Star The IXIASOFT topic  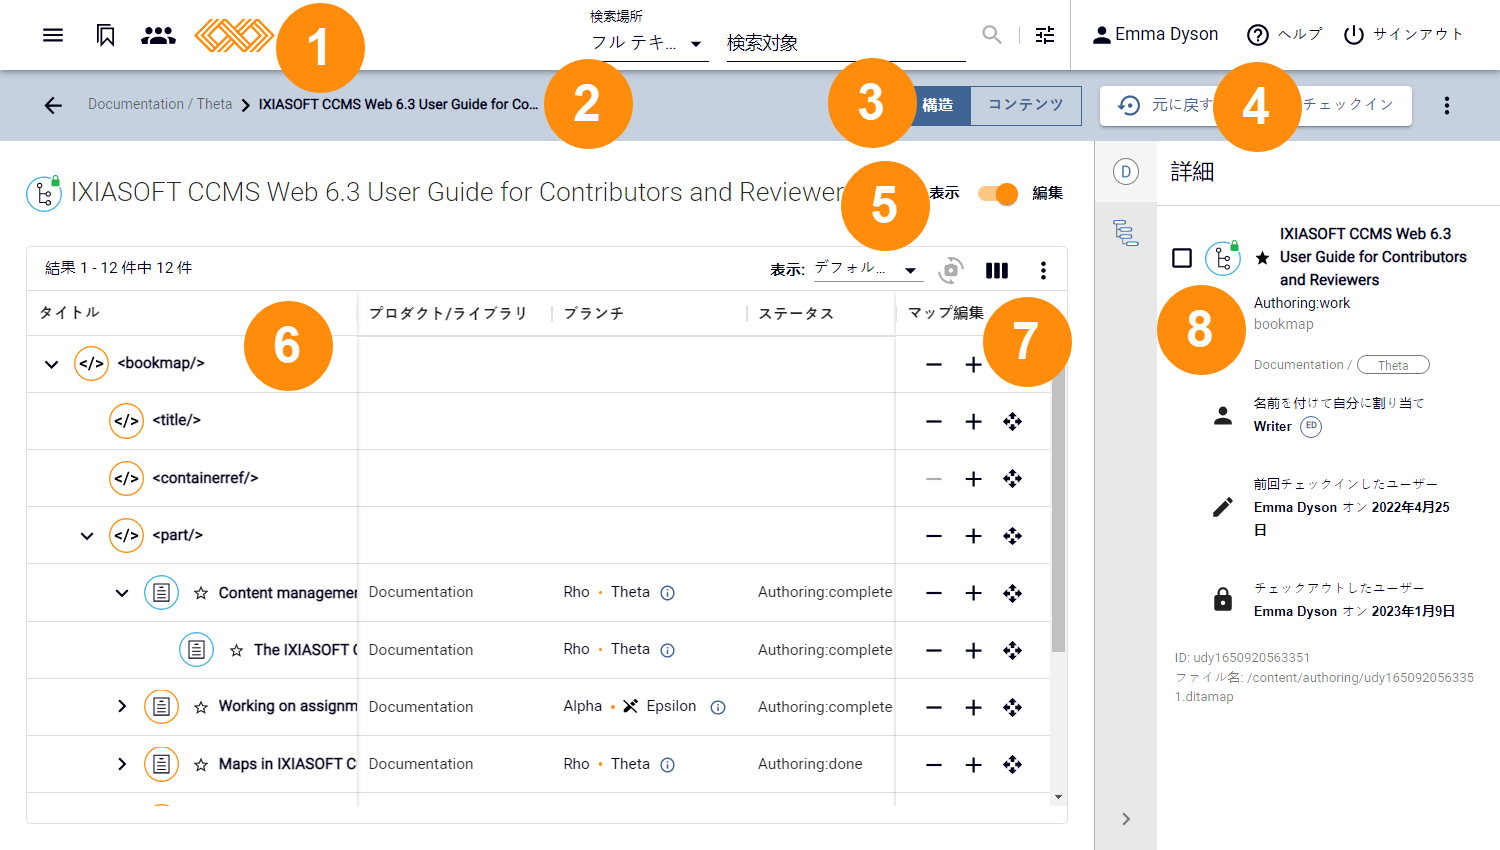pos(236,650)
